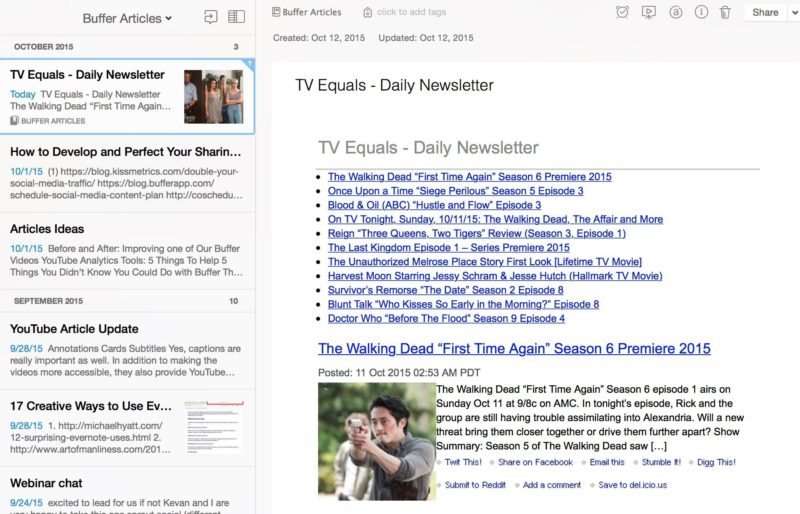
Task: Open The Last Kingdom Episode 1 link
Action: click(448, 248)
